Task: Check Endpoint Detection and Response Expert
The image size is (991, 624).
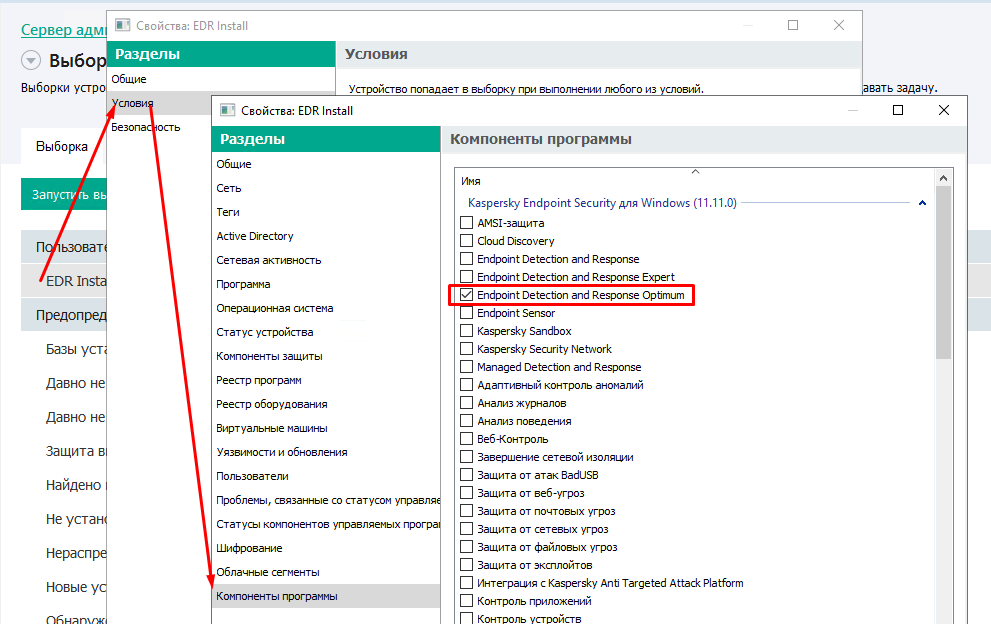Action: point(466,277)
